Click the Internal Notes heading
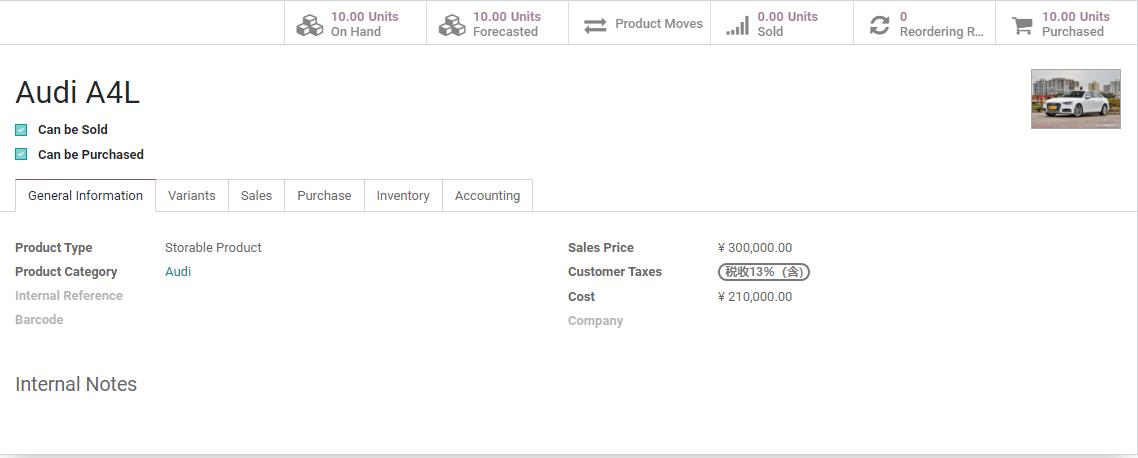 tap(76, 384)
